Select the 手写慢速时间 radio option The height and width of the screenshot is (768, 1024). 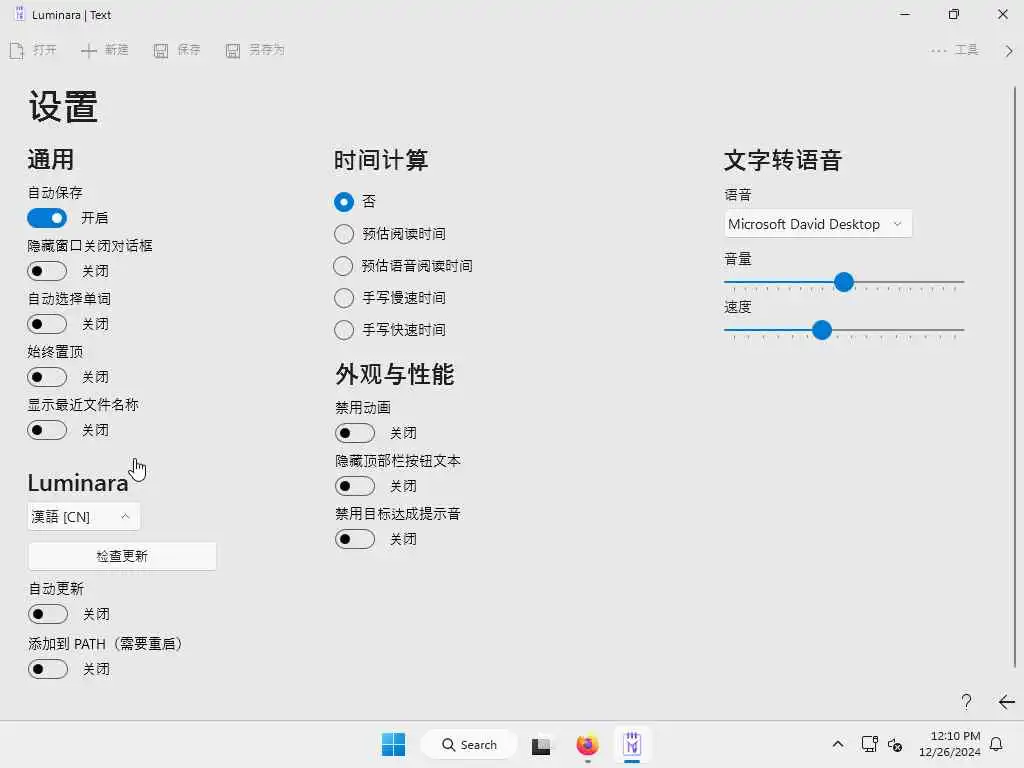tap(344, 298)
